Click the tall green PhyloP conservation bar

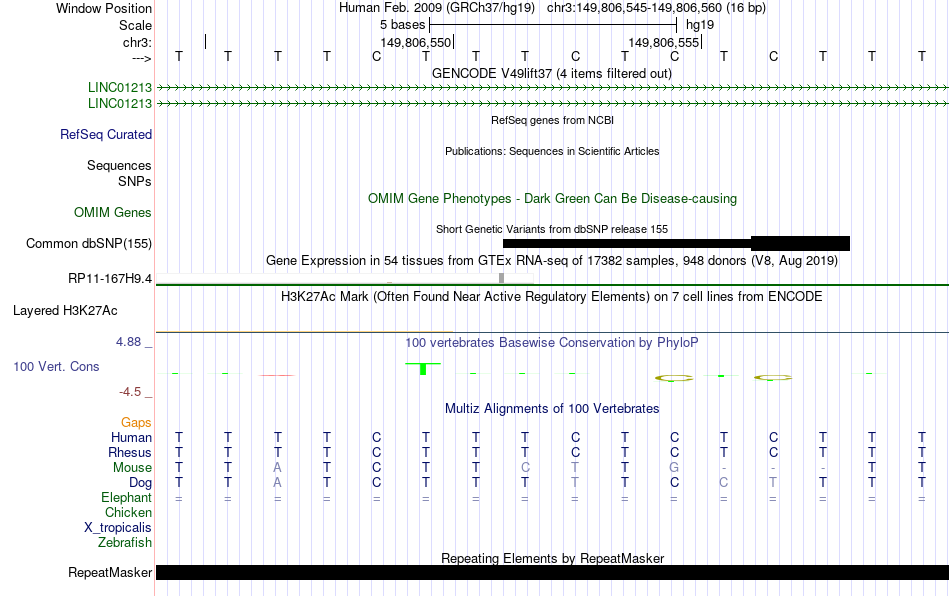[x=423, y=369]
